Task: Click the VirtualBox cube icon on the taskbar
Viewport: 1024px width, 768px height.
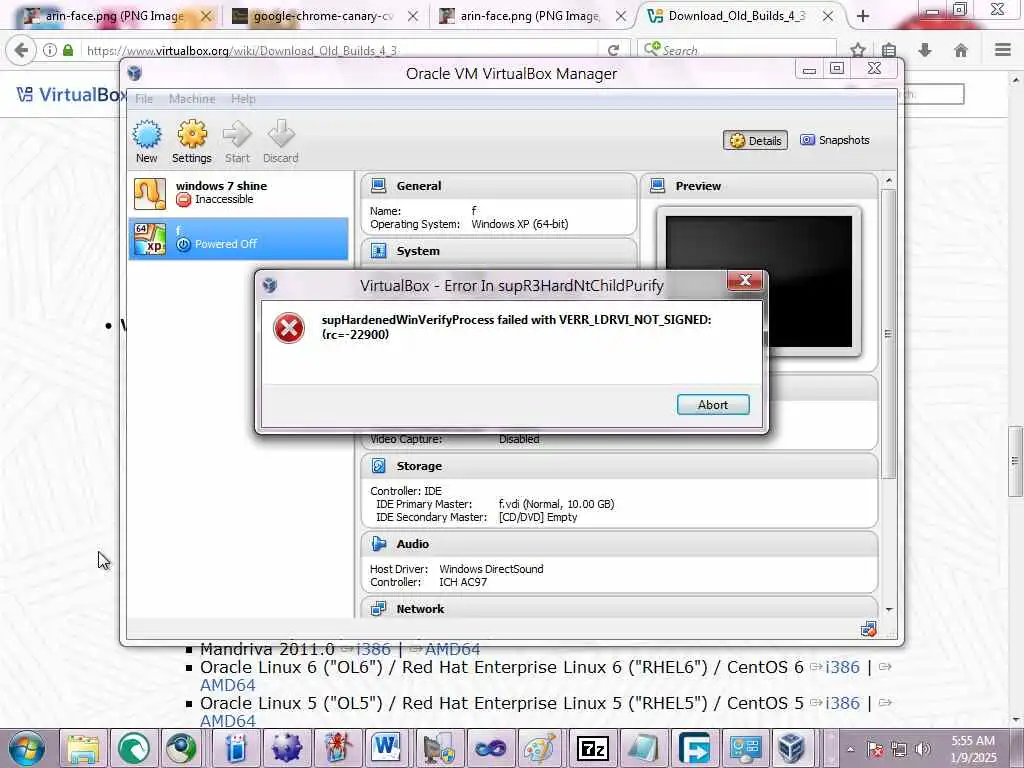Action: pyautogui.click(x=792, y=748)
